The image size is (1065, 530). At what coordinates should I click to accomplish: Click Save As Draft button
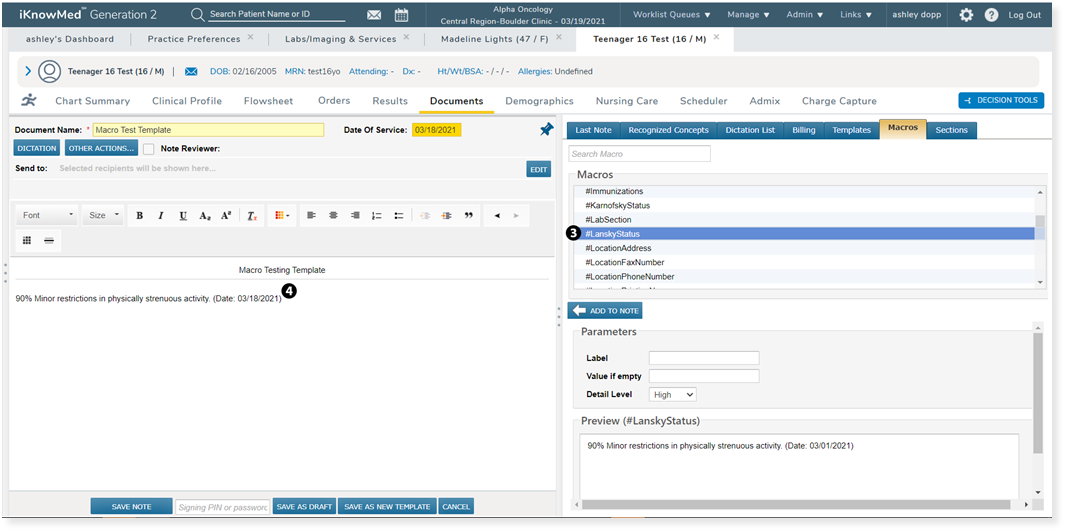[x=304, y=507]
